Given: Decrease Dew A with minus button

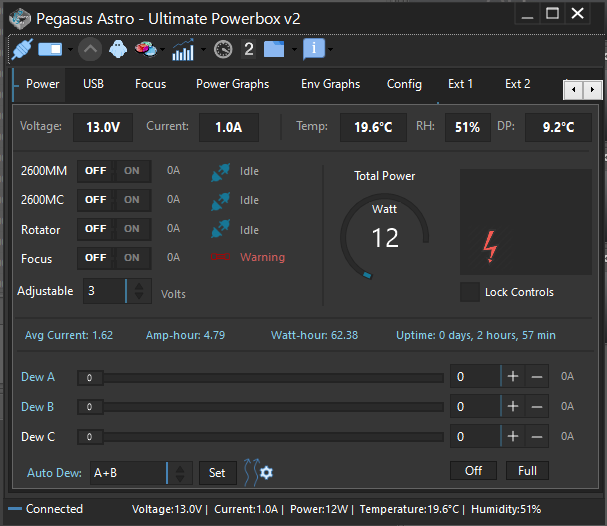Looking at the screenshot, I should [537, 376].
